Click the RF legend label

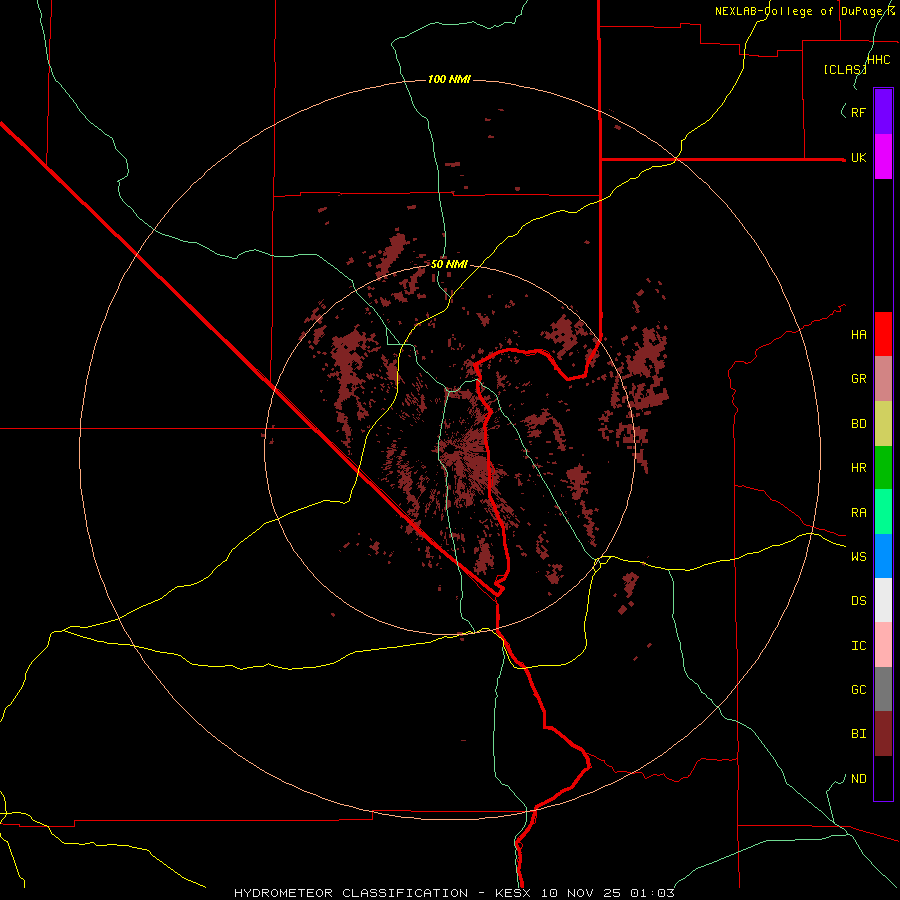coord(859,112)
